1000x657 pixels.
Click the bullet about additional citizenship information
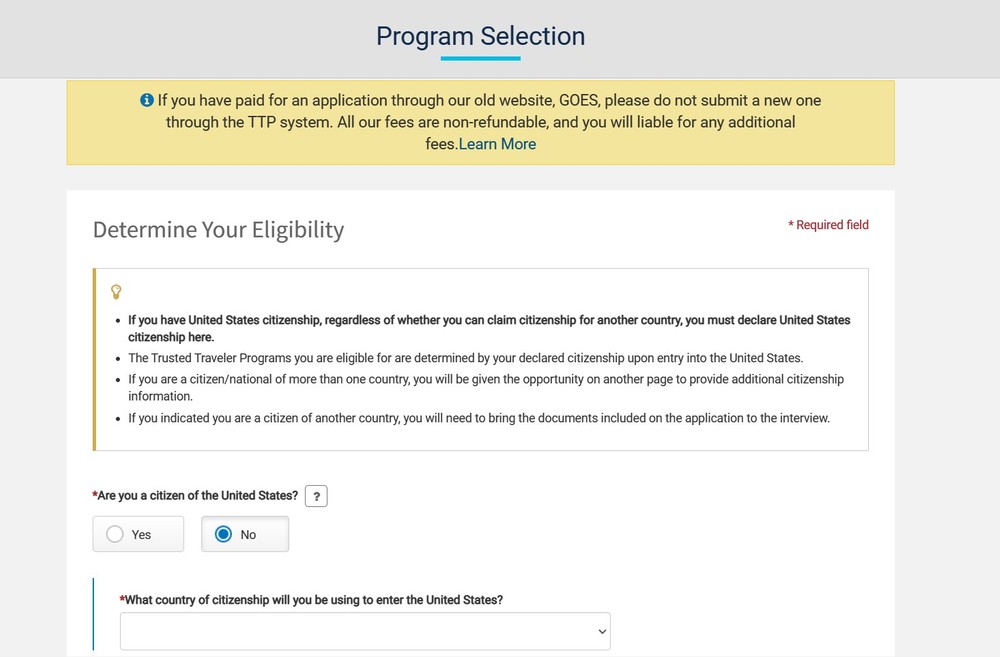(x=485, y=387)
